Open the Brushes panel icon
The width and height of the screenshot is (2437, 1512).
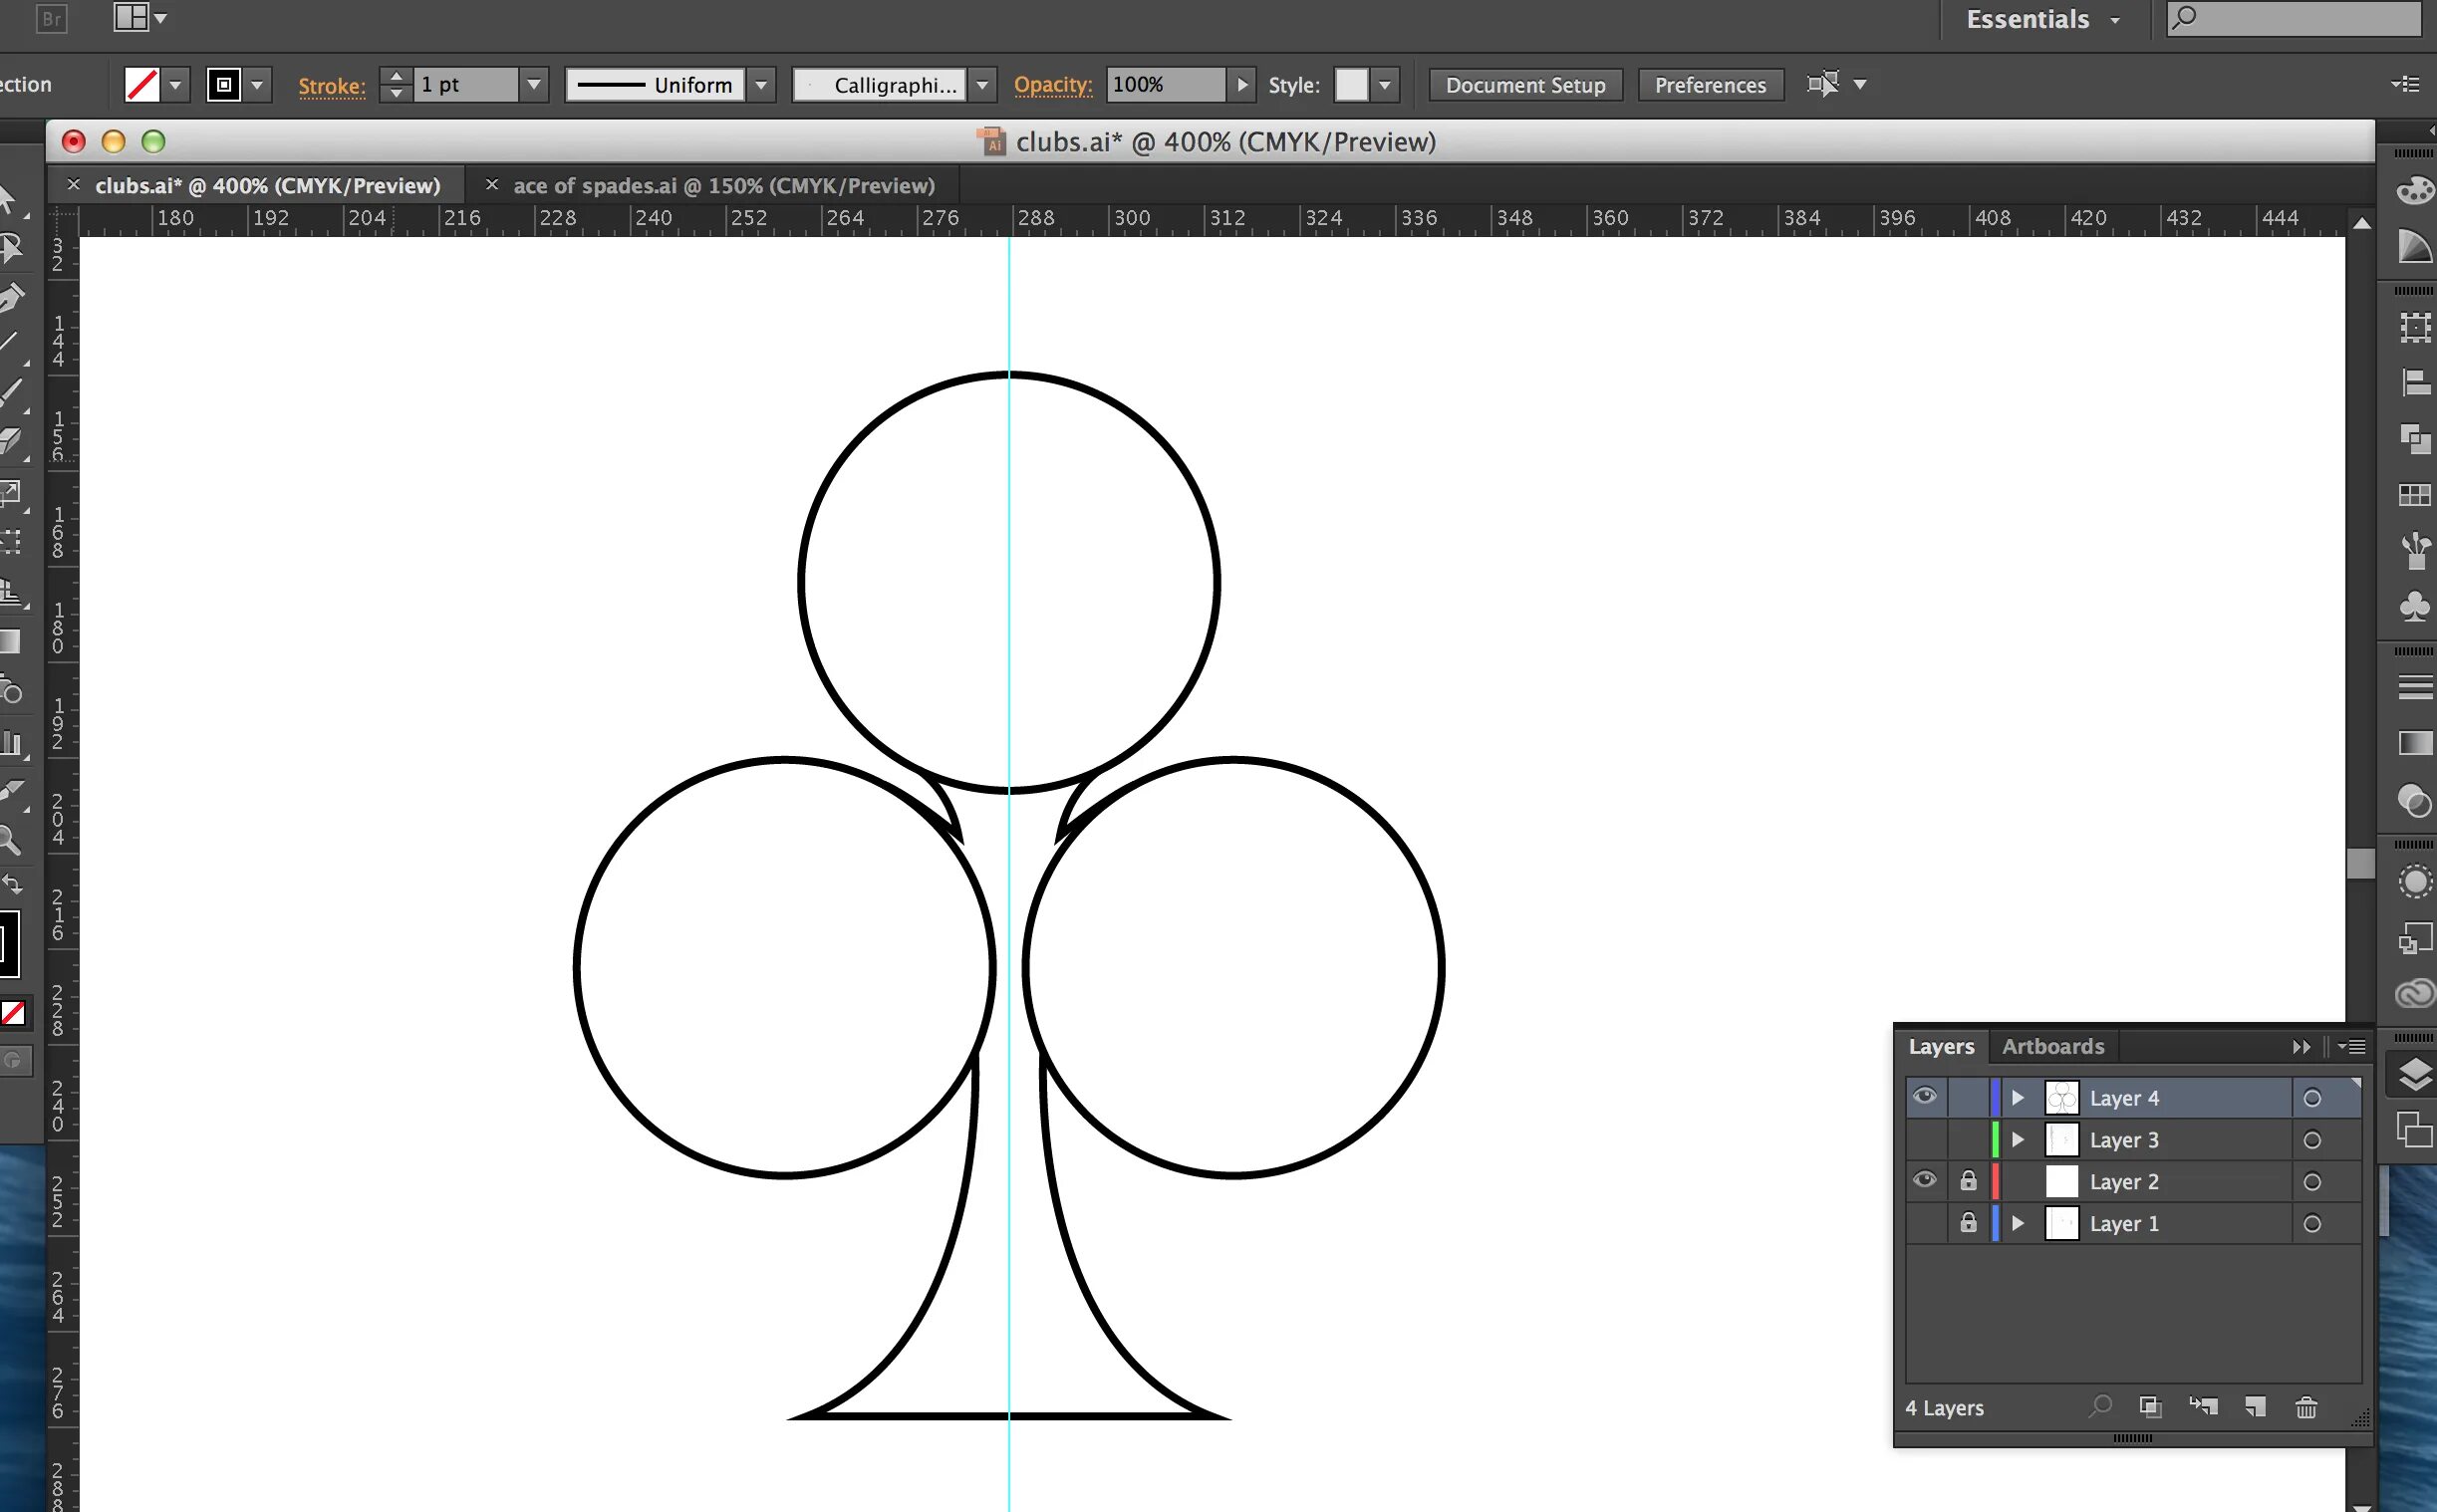[2414, 548]
